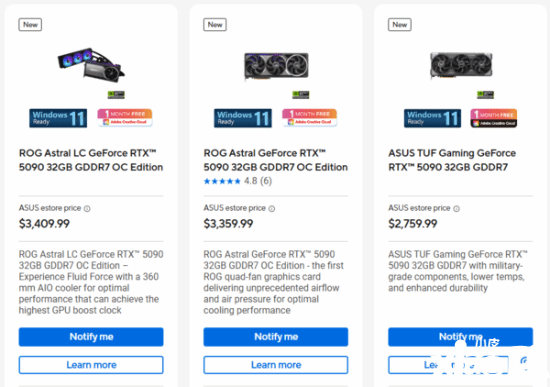The image size is (550, 387).
Task: Click Windows 11 Ready badge on ROG Astral quad-fan card
Action: [x=243, y=118]
